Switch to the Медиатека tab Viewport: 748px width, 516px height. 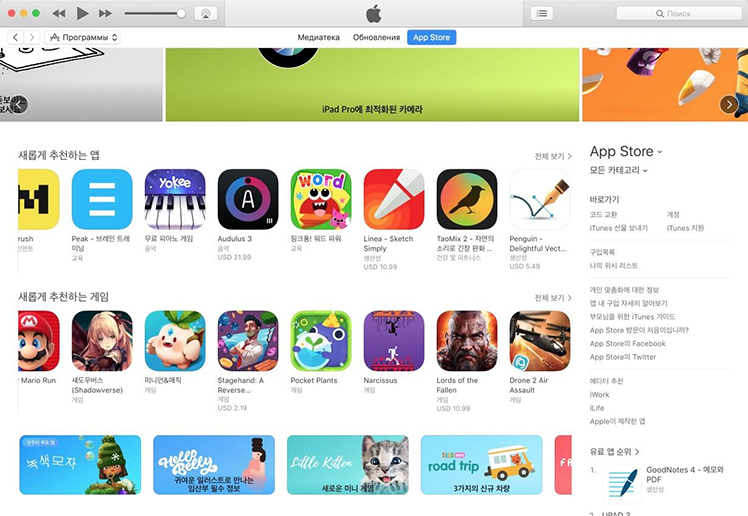point(319,37)
